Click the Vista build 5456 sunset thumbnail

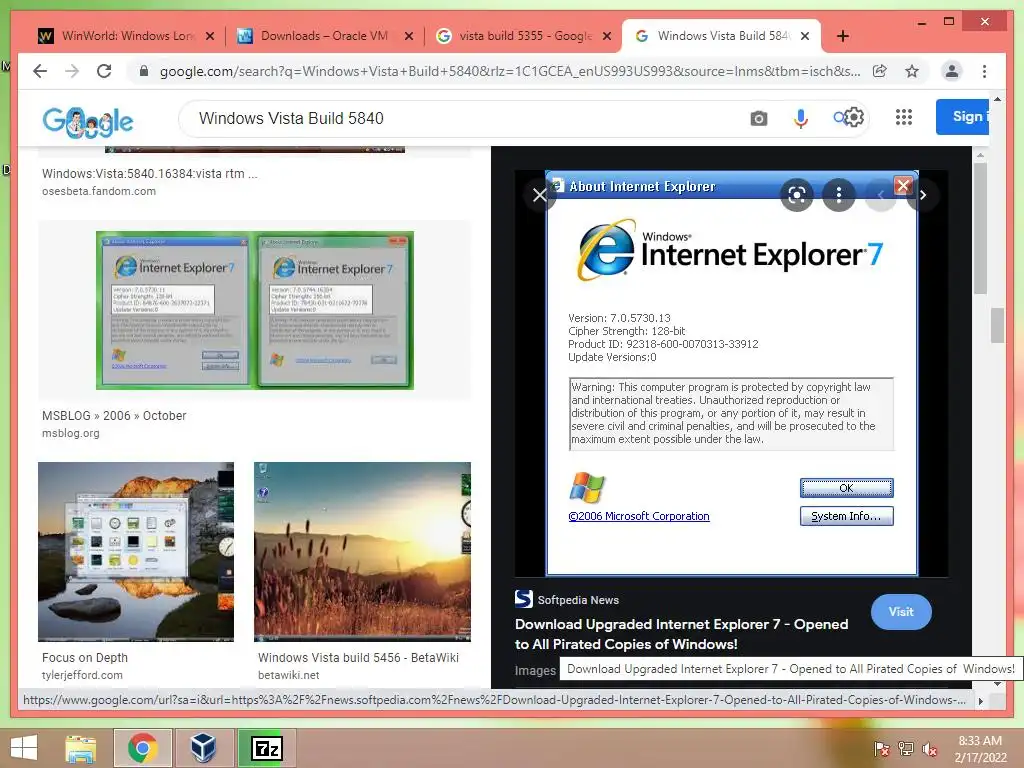click(x=362, y=552)
